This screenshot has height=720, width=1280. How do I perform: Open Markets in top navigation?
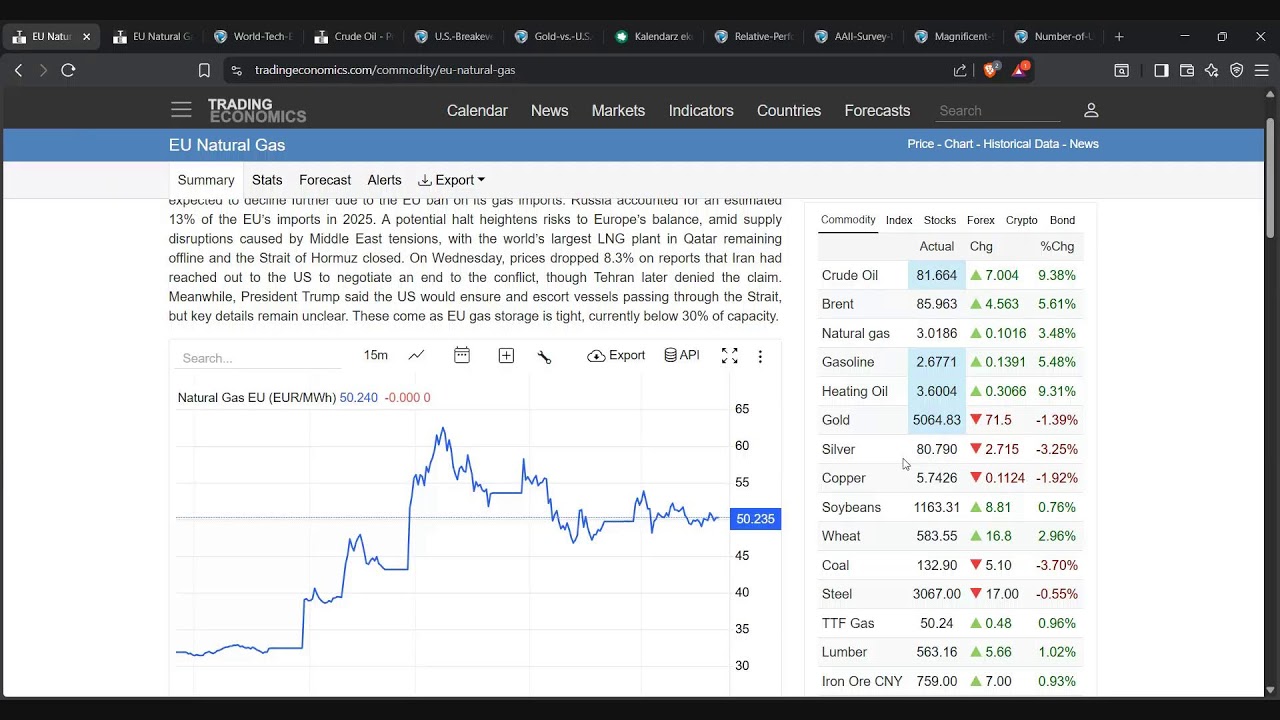click(618, 110)
